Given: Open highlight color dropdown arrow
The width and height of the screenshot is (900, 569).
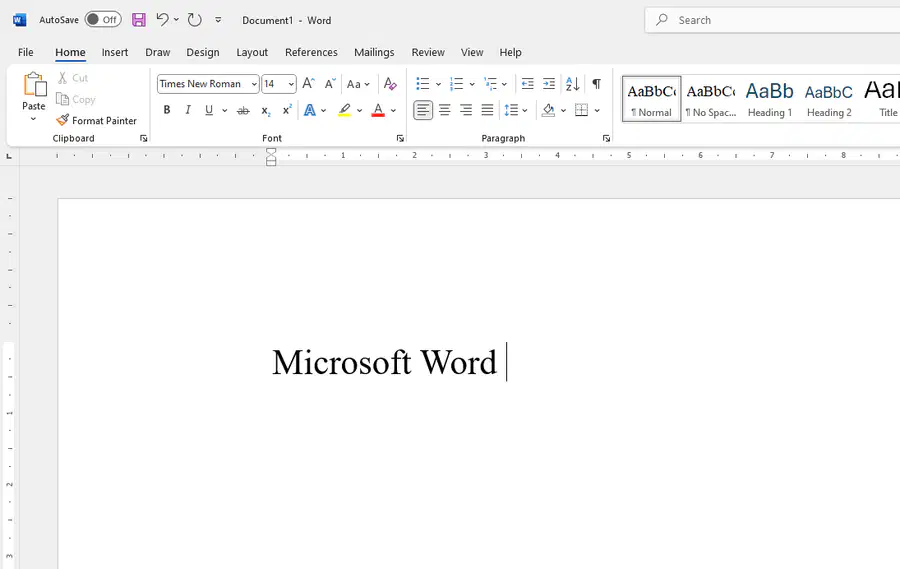Looking at the screenshot, I should coord(359,110).
